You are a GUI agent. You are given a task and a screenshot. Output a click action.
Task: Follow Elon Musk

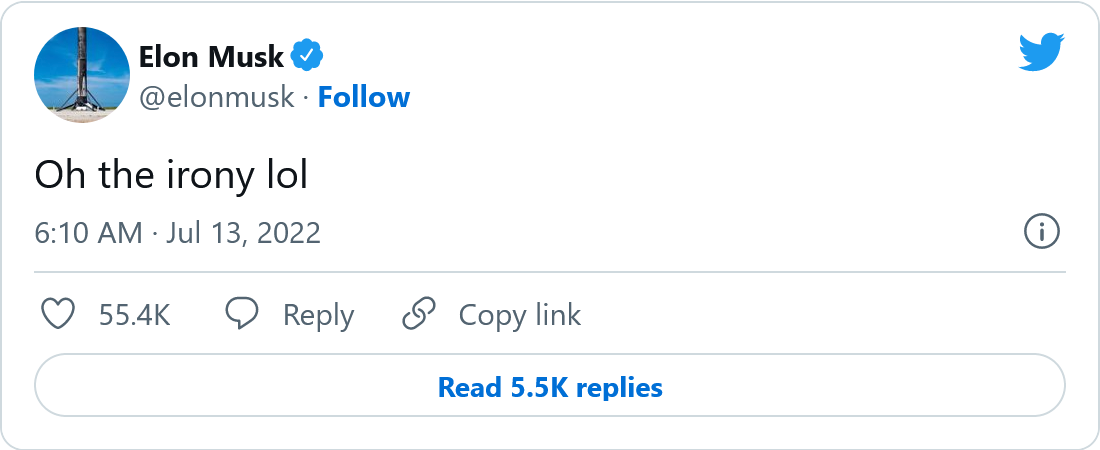364,97
